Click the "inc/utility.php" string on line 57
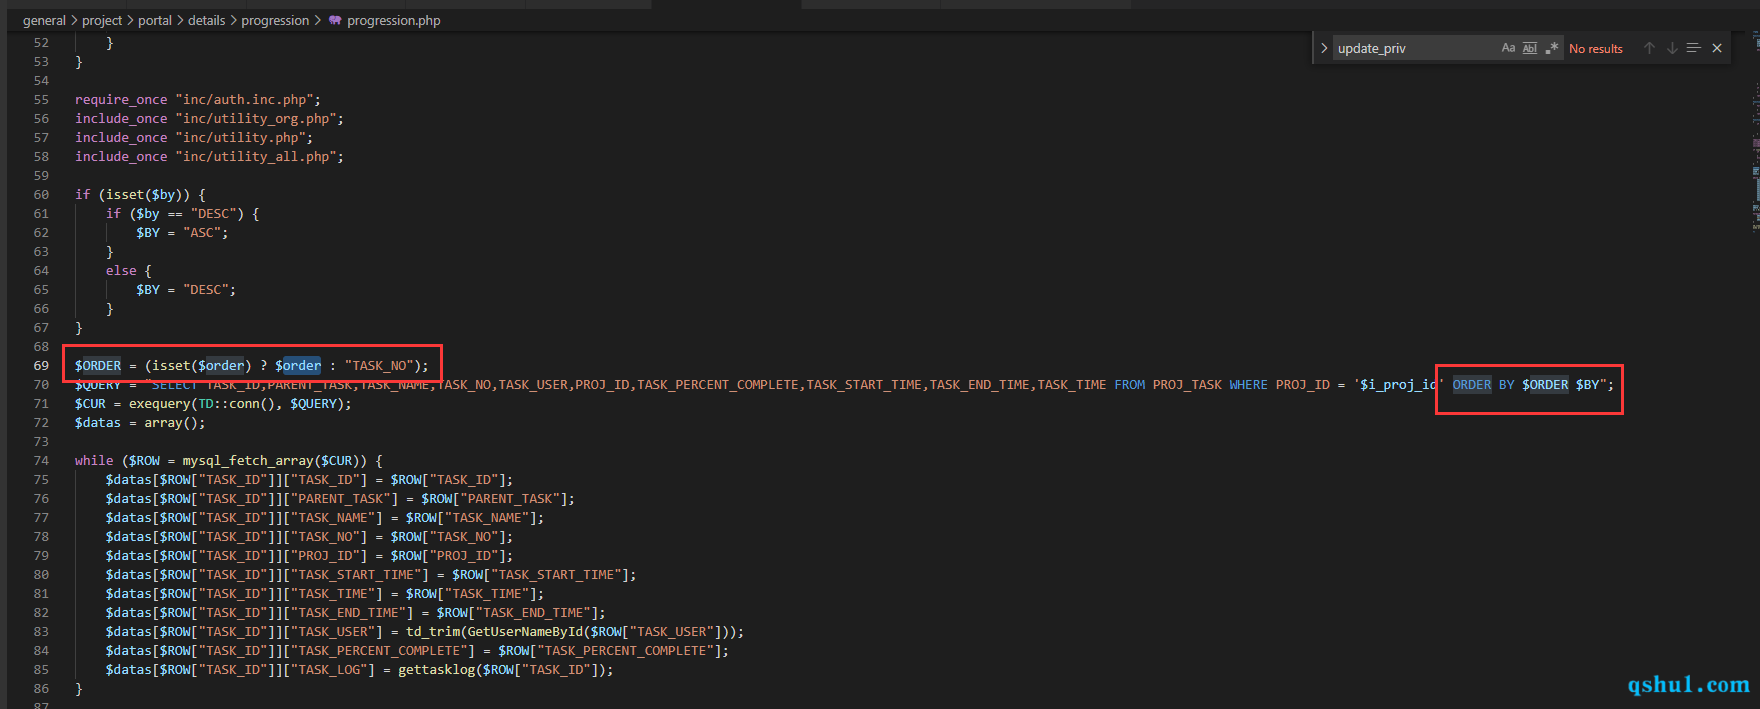The image size is (1760, 709). [x=241, y=137]
